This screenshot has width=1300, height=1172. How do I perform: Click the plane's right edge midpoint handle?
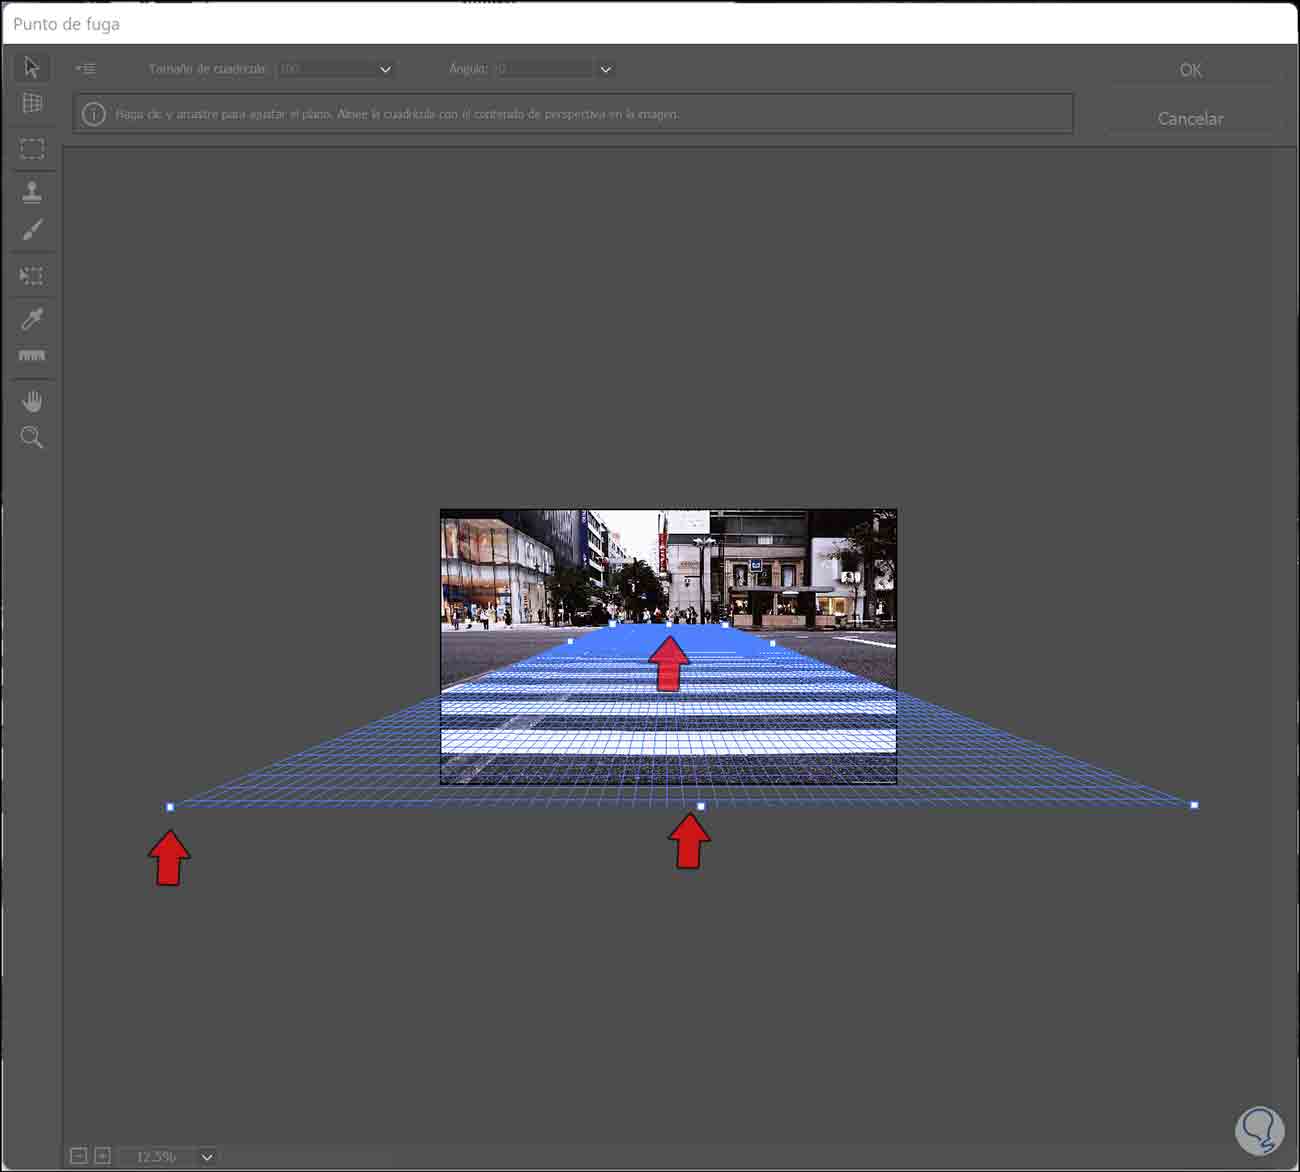772,642
